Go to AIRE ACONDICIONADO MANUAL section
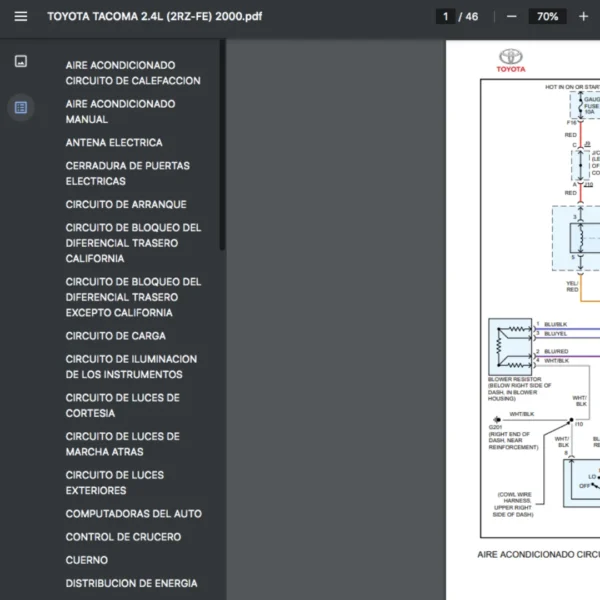The width and height of the screenshot is (600, 600). [x=120, y=111]
